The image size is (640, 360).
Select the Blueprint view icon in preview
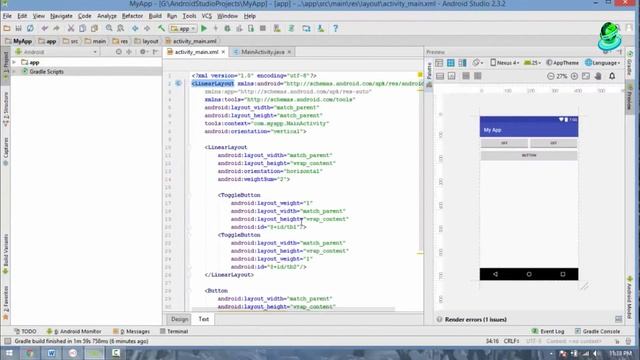coord(451,63)
